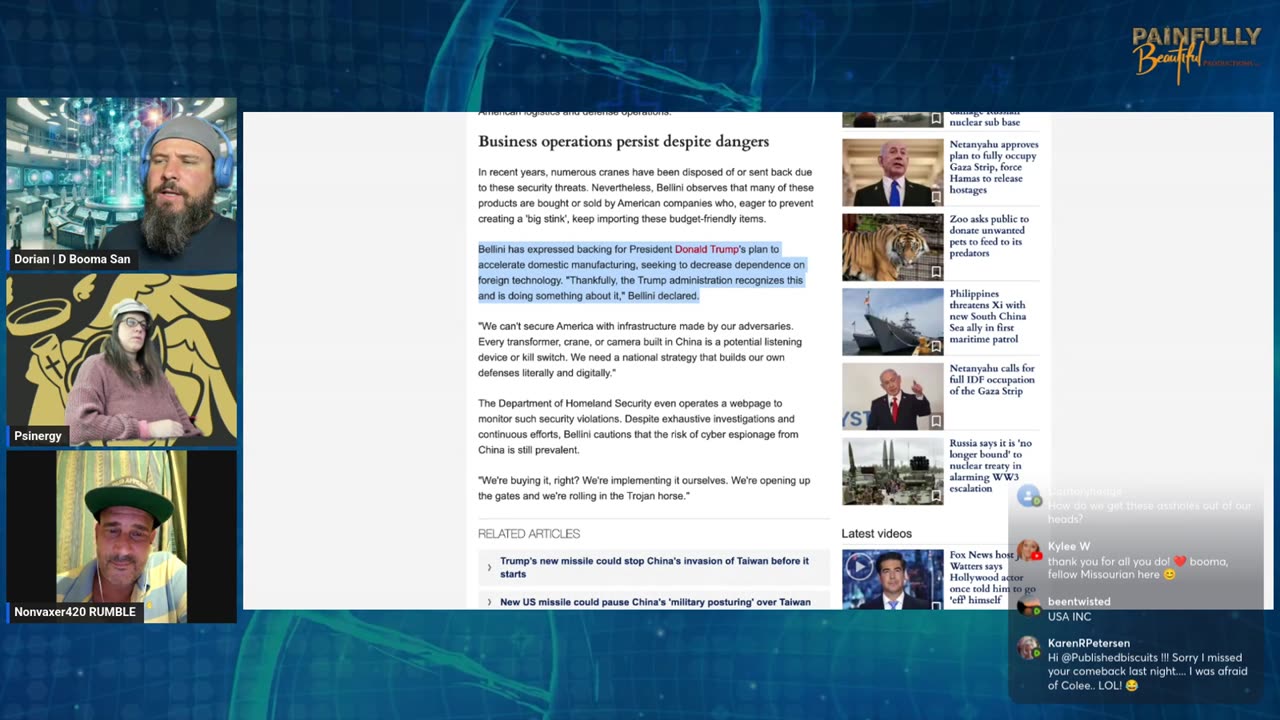Click beentwisted's chat avatar
The width and height of the screenshot is (1280, 720).
tap(1028, 606)
